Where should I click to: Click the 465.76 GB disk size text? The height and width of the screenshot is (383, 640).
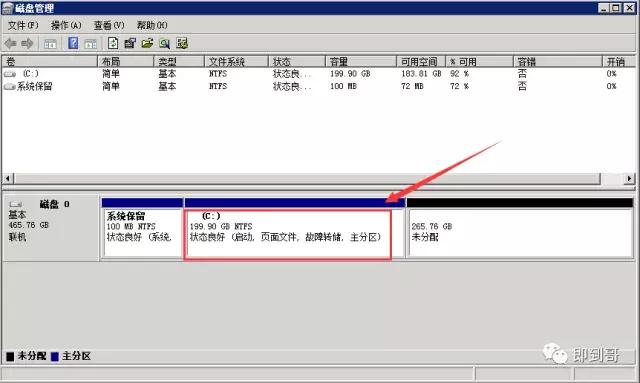coord(29,225)
